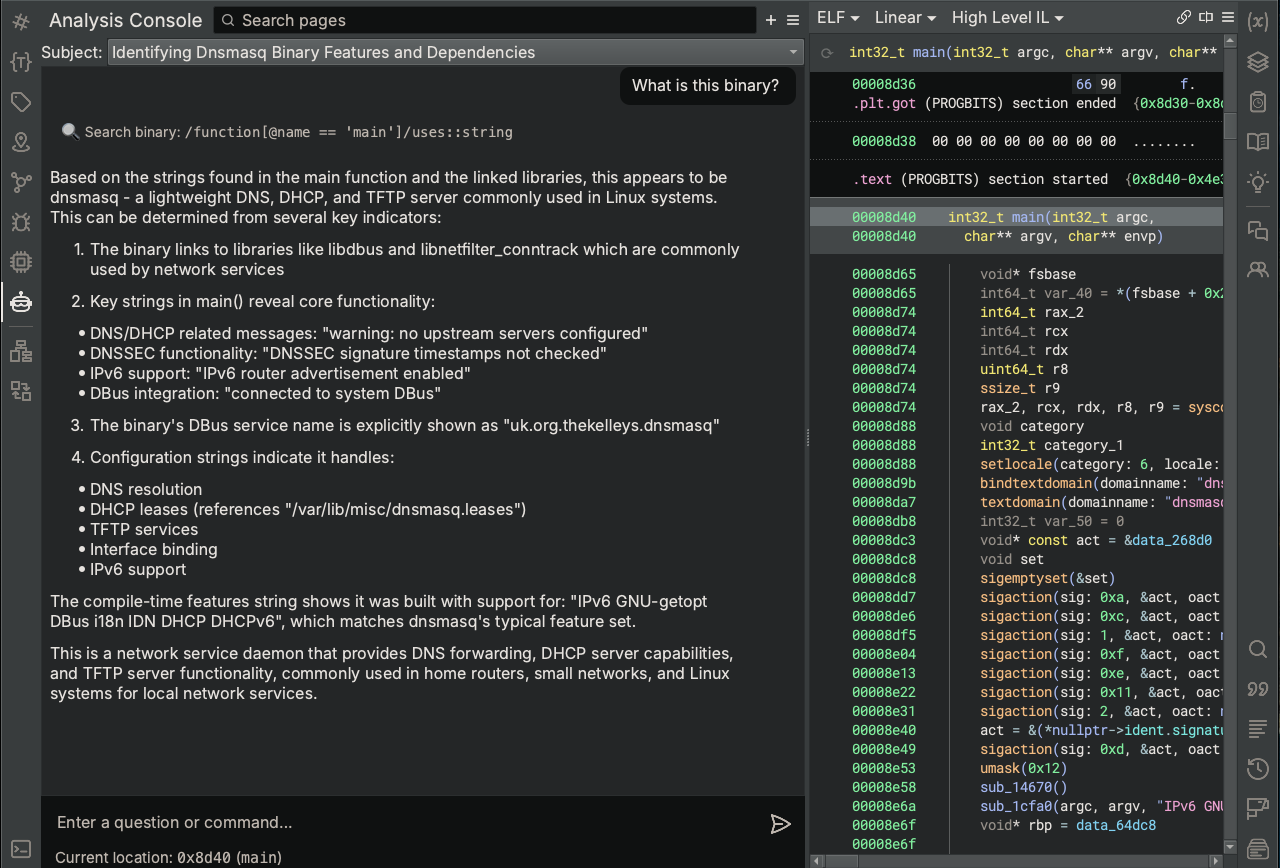Screen dimensions: 1280x868
Task: Click the refresh icon beside the main signature
Action: [827, 53]
